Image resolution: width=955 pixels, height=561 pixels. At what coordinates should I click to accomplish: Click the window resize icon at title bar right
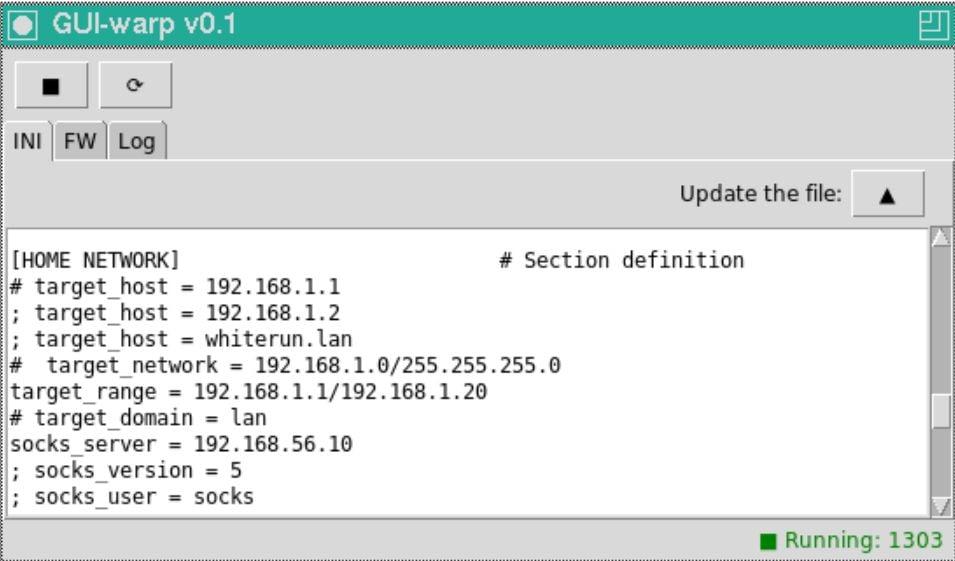click(x=932, y=25)
